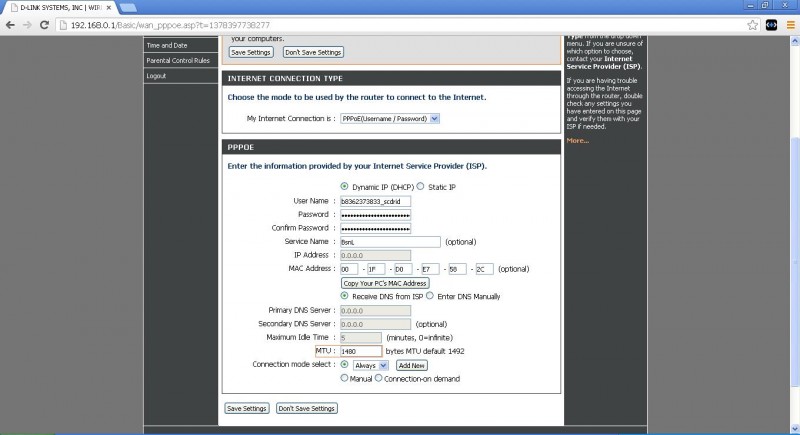Expand the Always connection schedule dropdown
The image size is (800, 435).
[x=369, y=366]
